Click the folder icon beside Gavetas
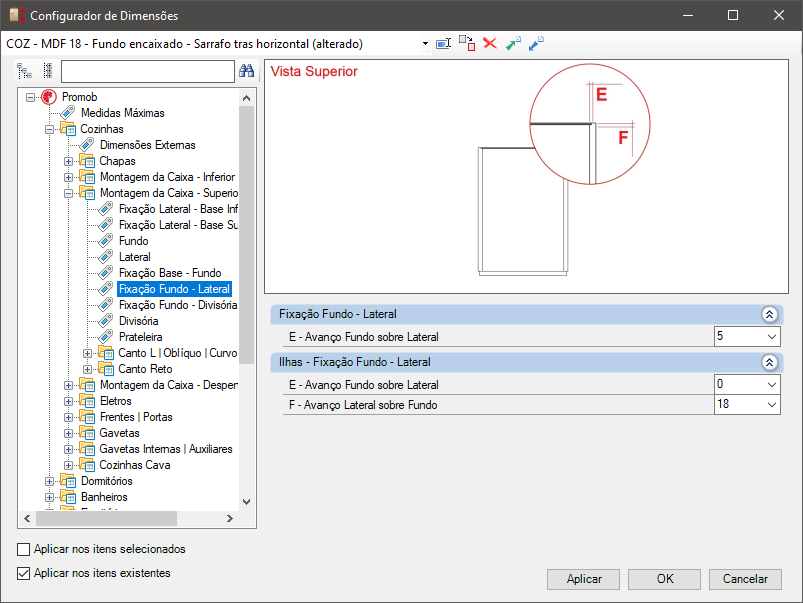Viewport: 803px width, 603px height. coord(87,433)
